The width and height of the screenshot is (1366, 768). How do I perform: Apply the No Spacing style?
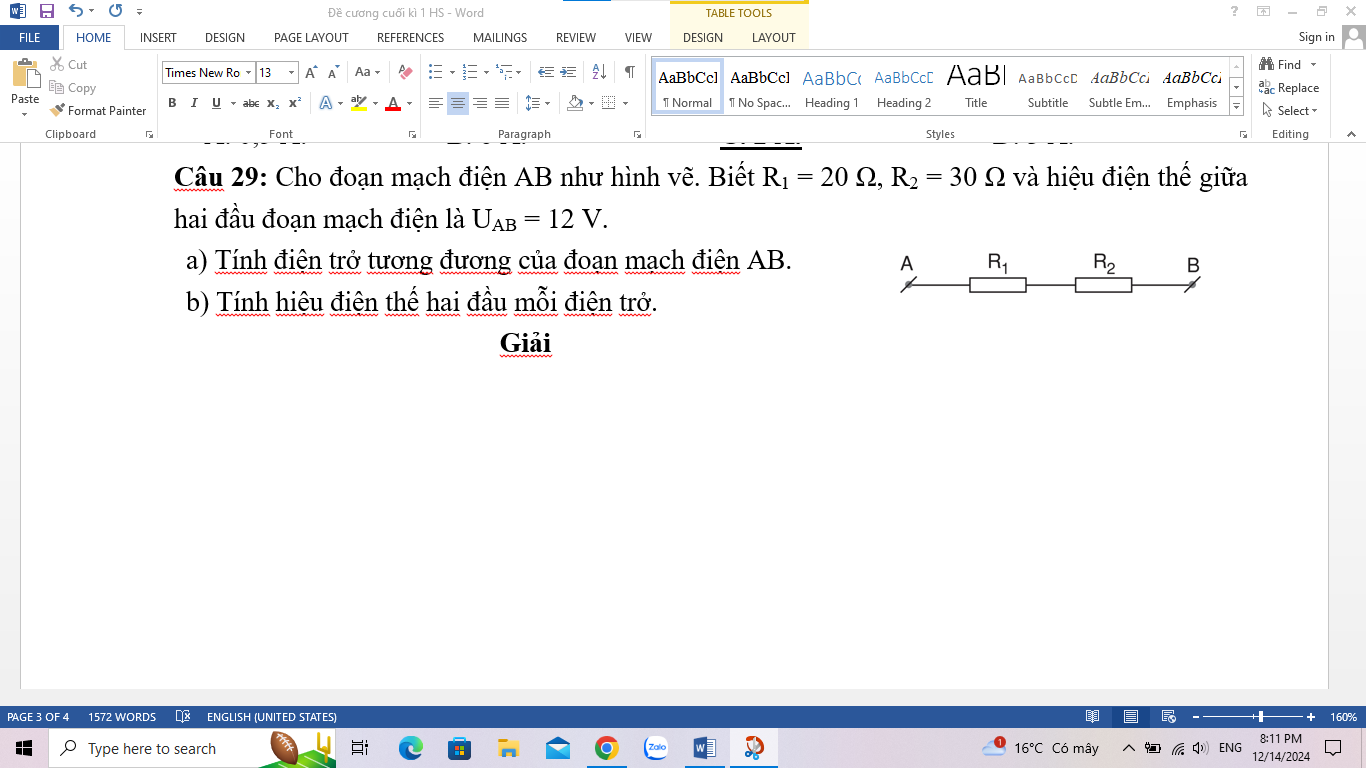tap(760, 88)
